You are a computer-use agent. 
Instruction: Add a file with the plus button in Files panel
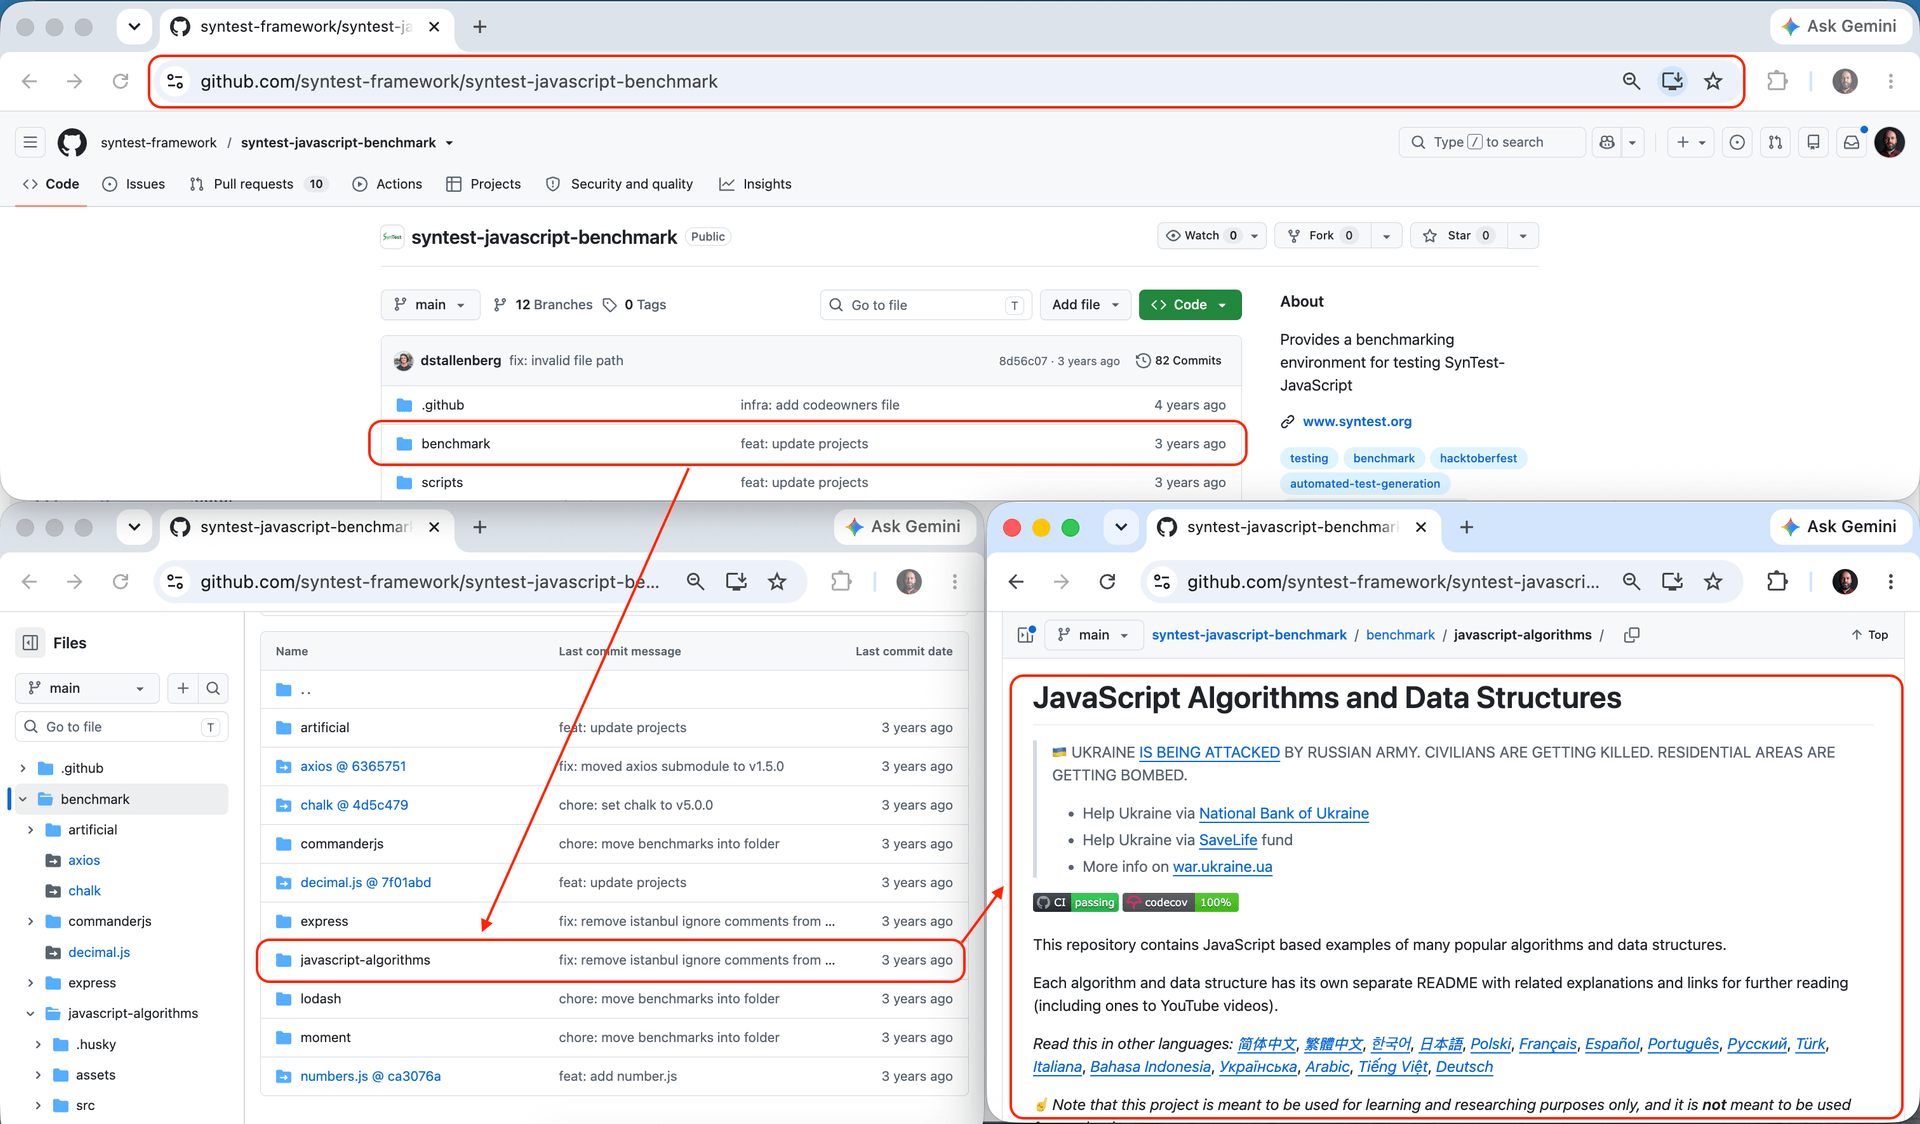[x=183, y=688]
